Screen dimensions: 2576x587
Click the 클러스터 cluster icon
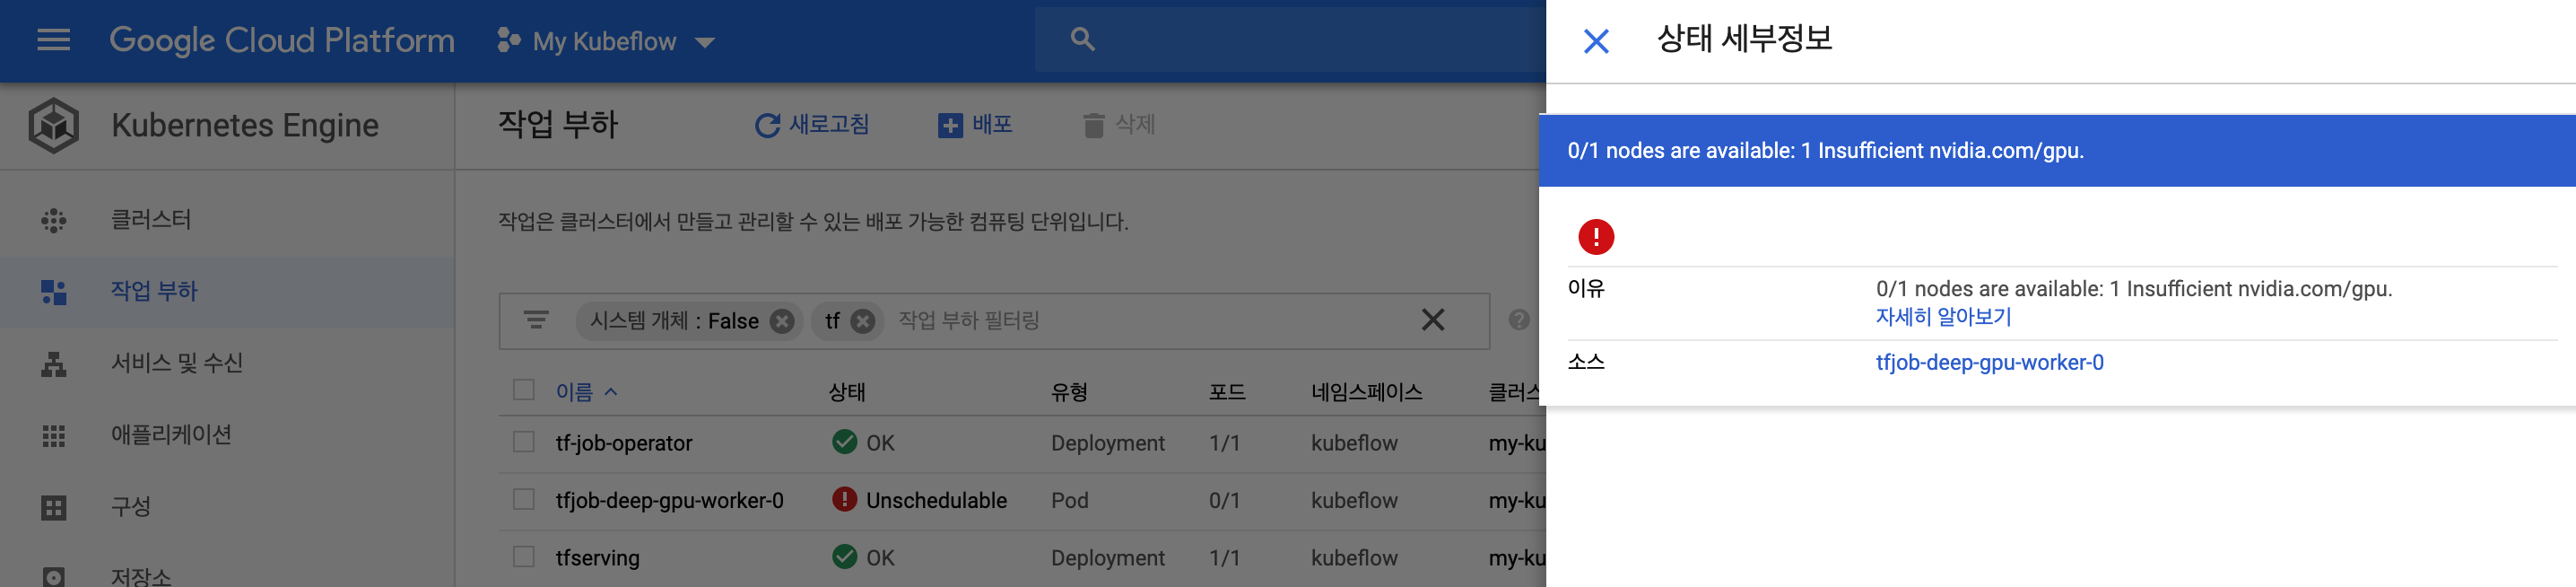[x=54, y=221]
